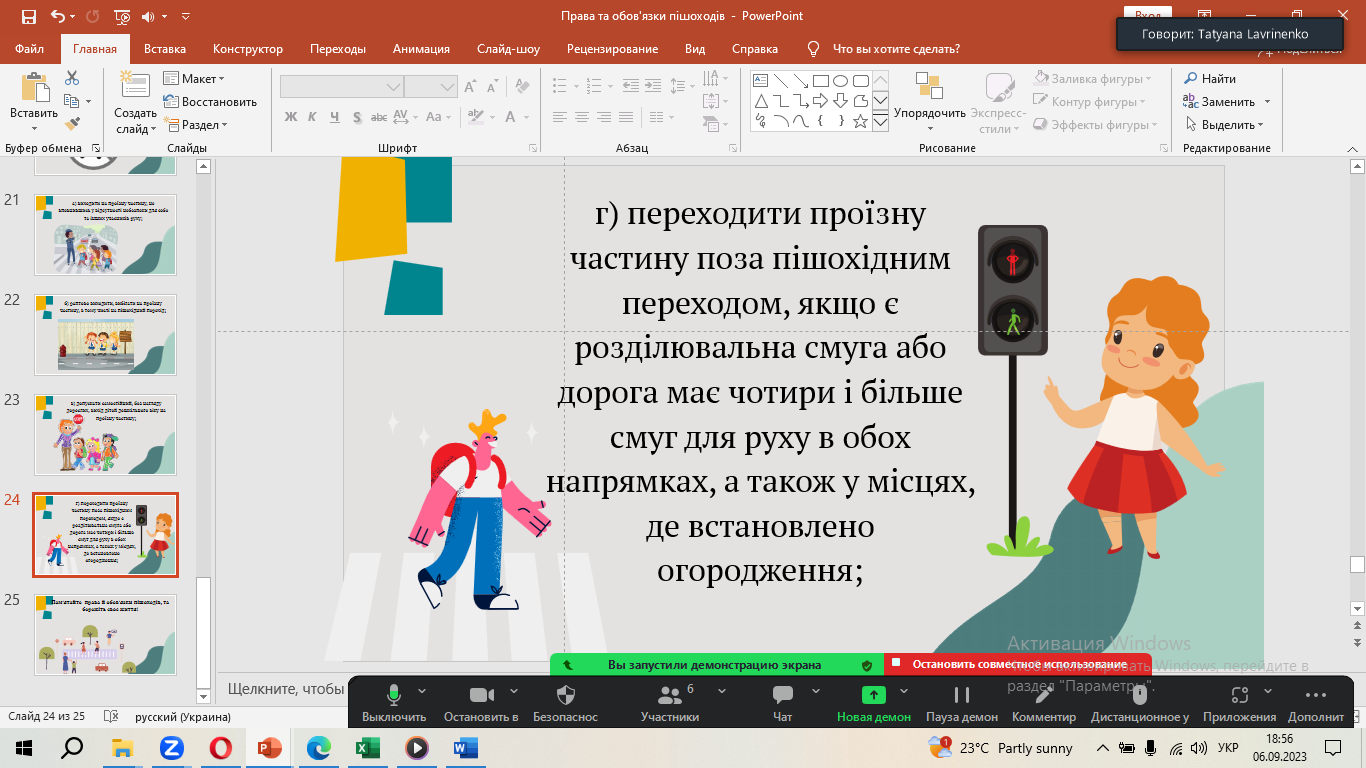This screenshot has height=768, width=1366.
Task: Select slide 25 thumbnail
Action: pyautogui.click(x=105, y=634)
